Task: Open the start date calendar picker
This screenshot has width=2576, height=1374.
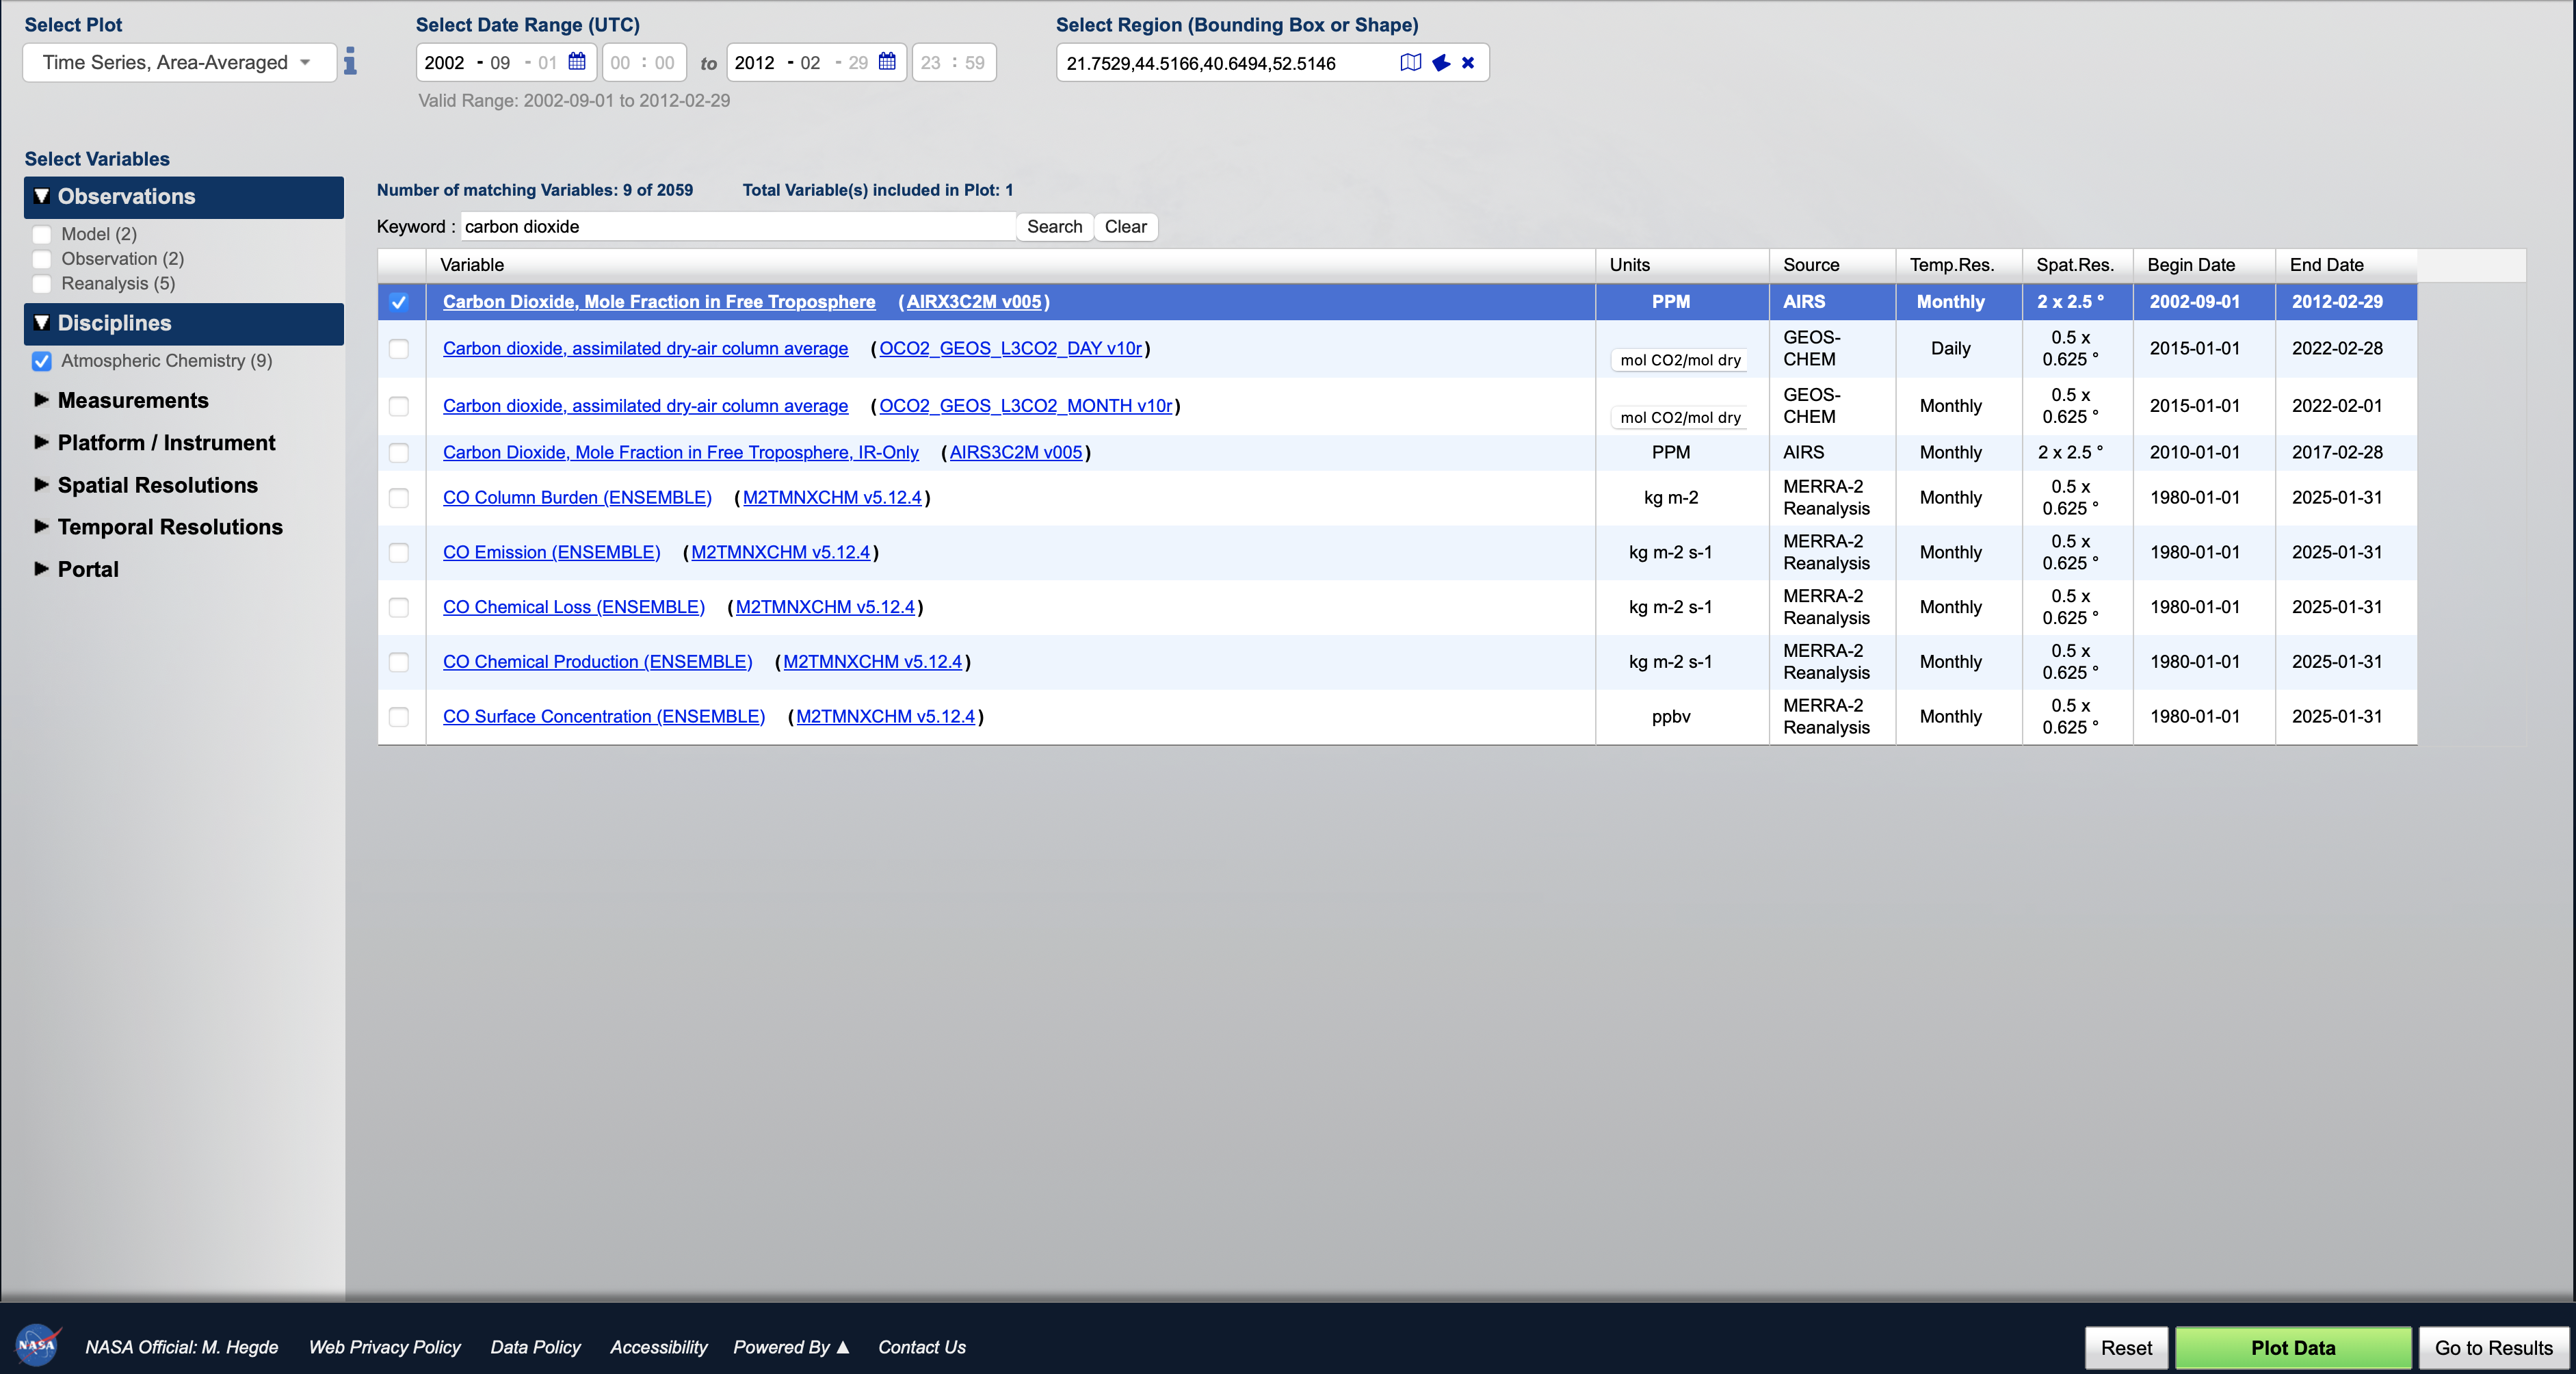Action: 577,62
